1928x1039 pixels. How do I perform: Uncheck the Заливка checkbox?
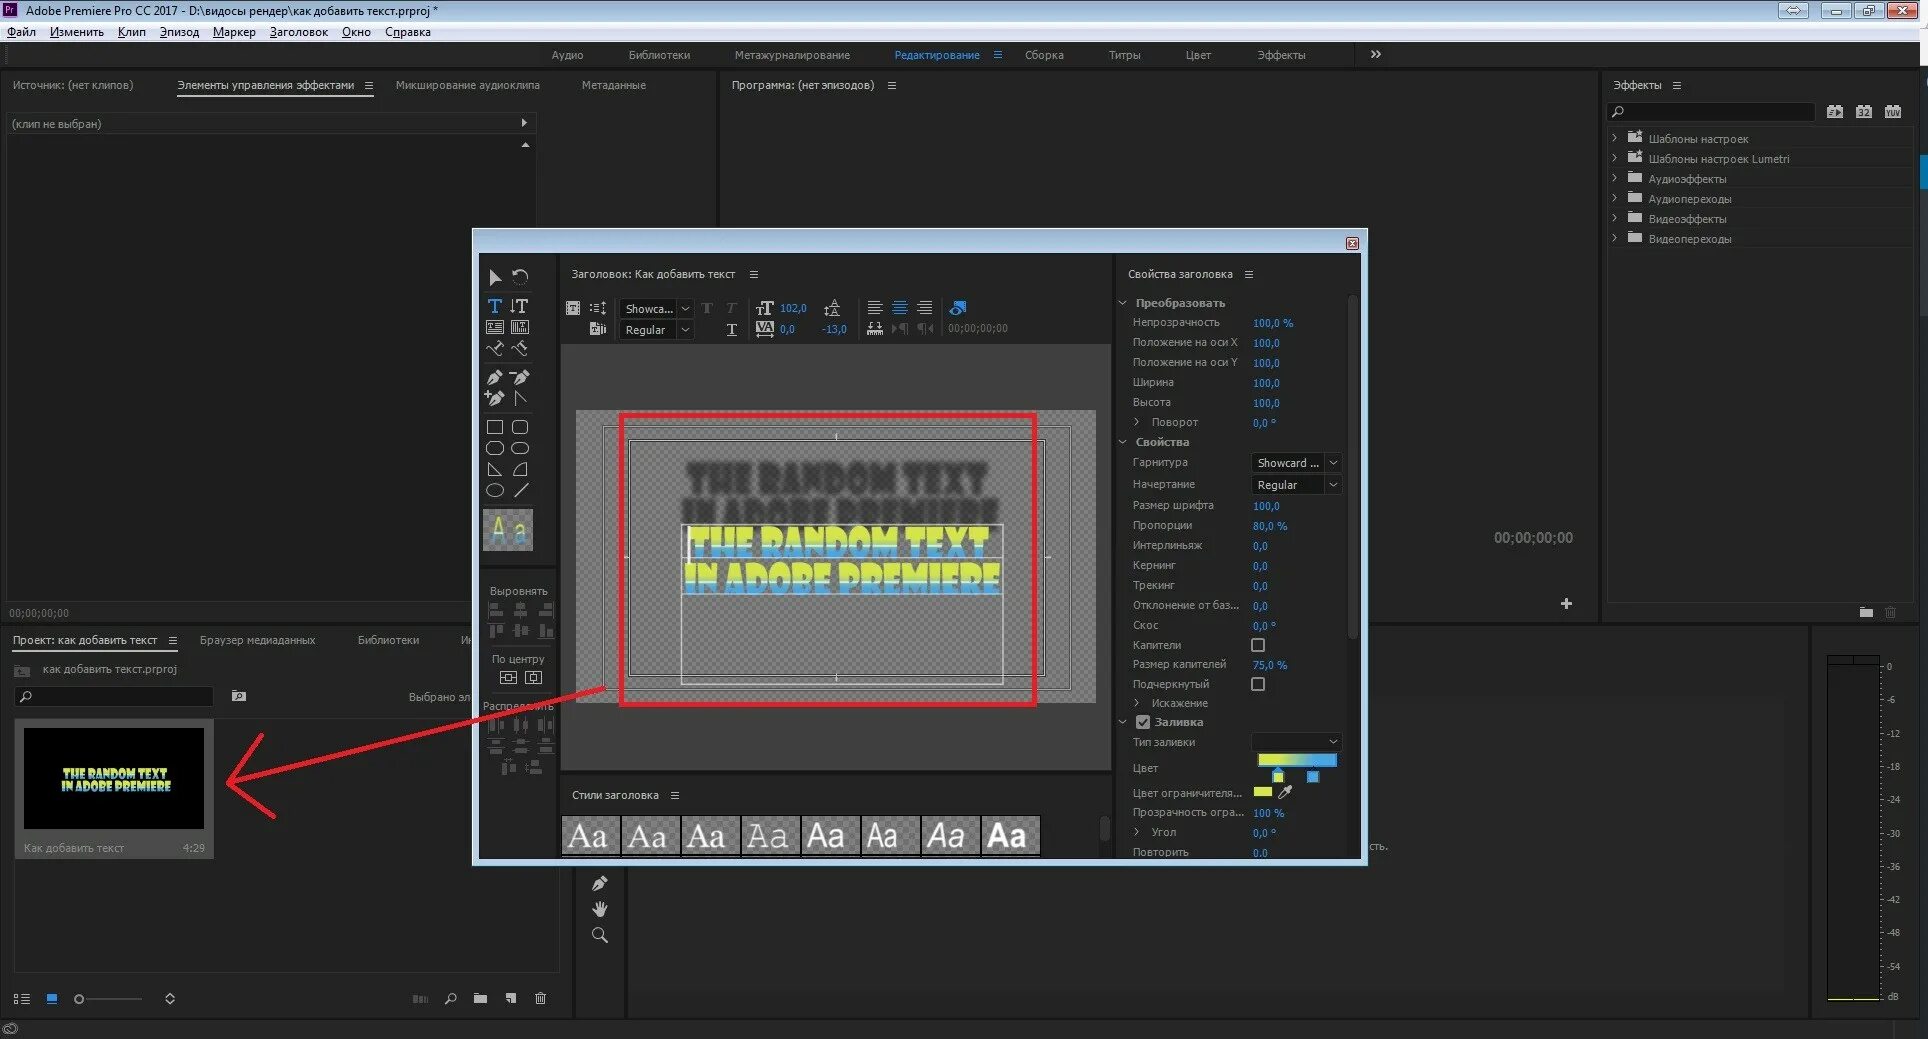(x=1143, y=722)
